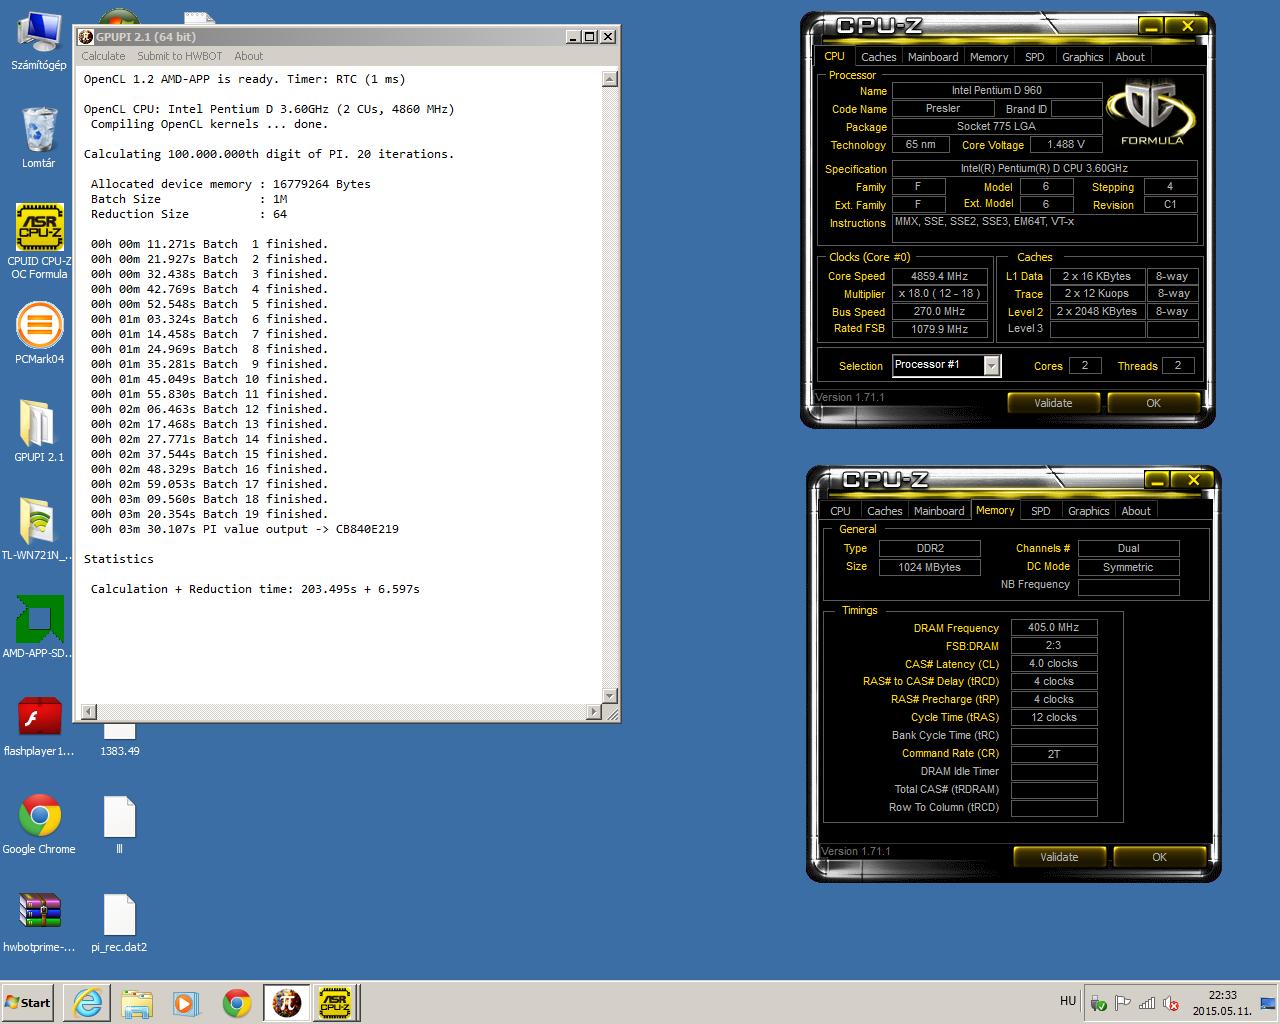
Task: Click the HU language indicator
Action: 1068,1001
